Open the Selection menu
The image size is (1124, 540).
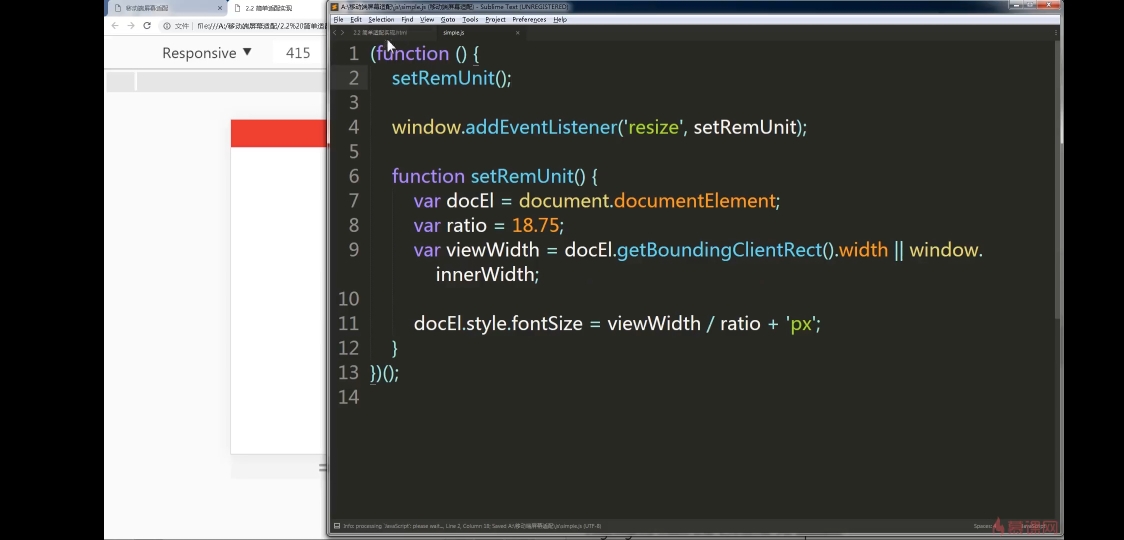click(381, 19)
